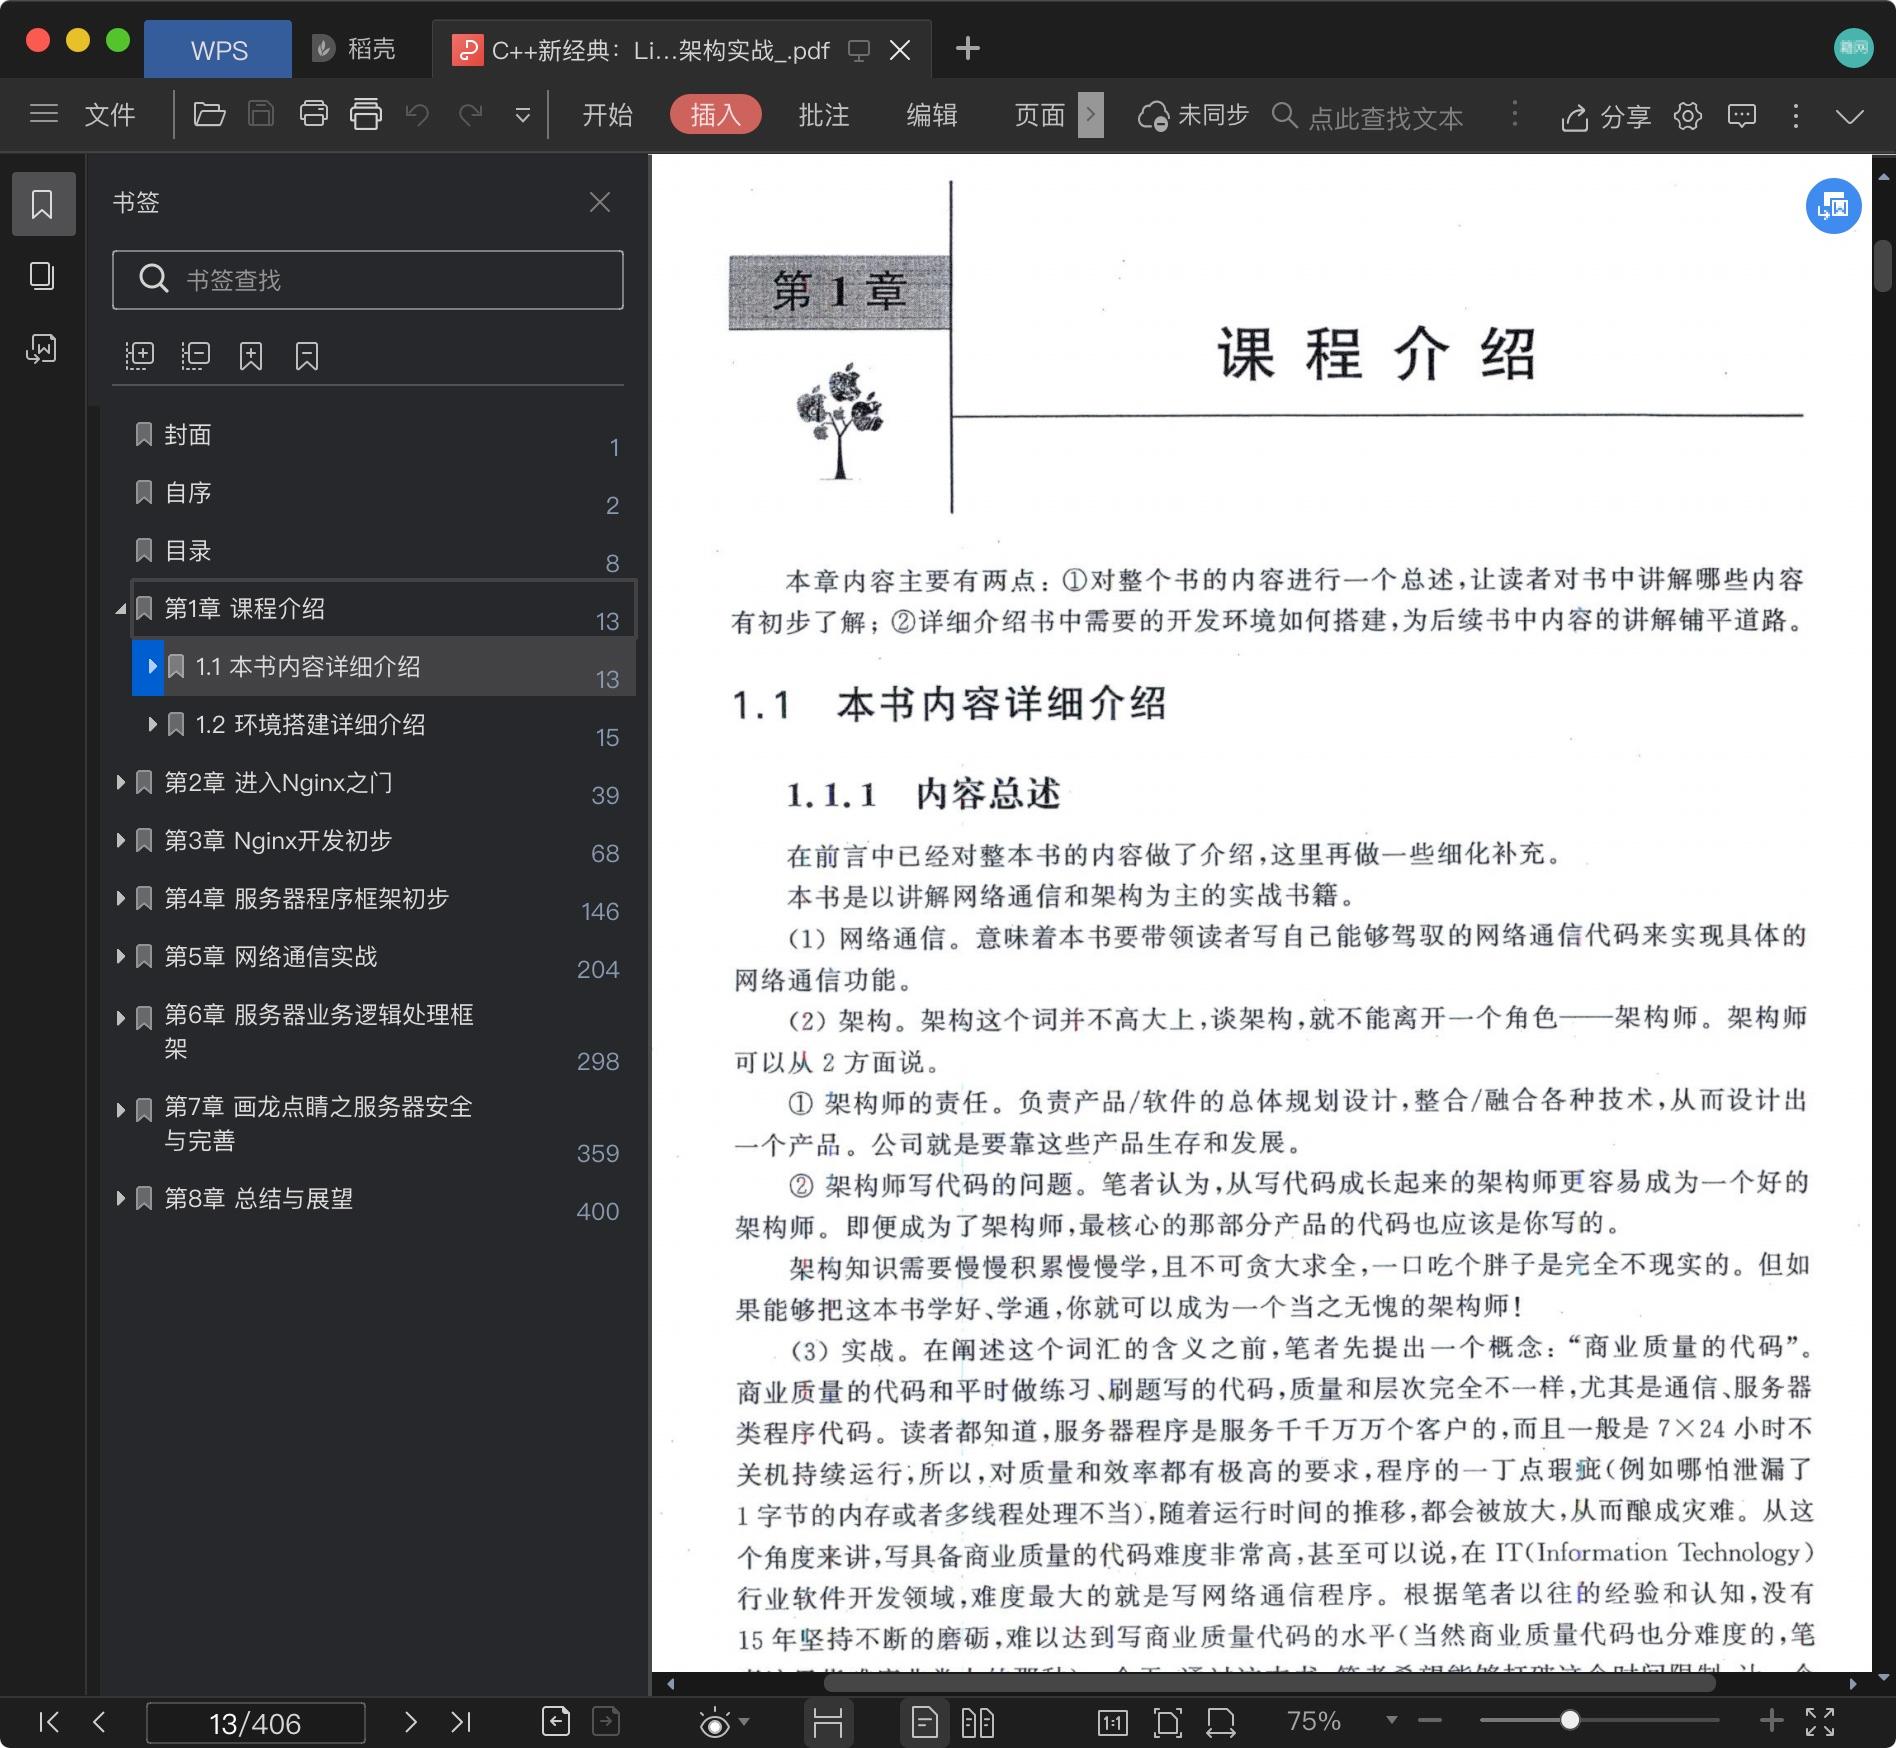Select the 第8章 总结与展望 bookmark
The image size is (1896, 1748).
[x=258, y=1199]
